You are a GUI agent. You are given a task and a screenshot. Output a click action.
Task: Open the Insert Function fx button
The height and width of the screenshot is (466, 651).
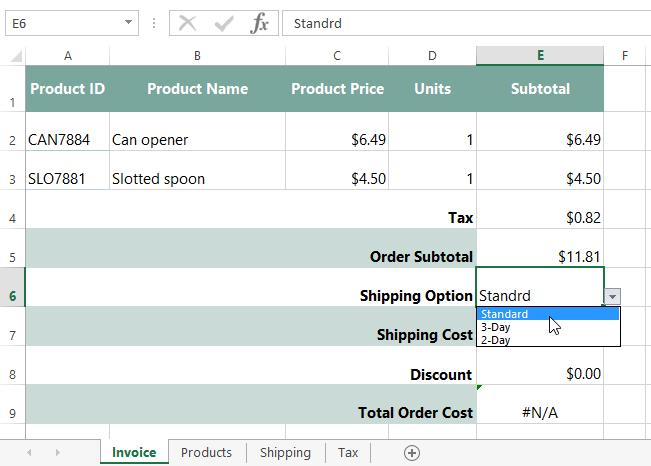[259, 23]
